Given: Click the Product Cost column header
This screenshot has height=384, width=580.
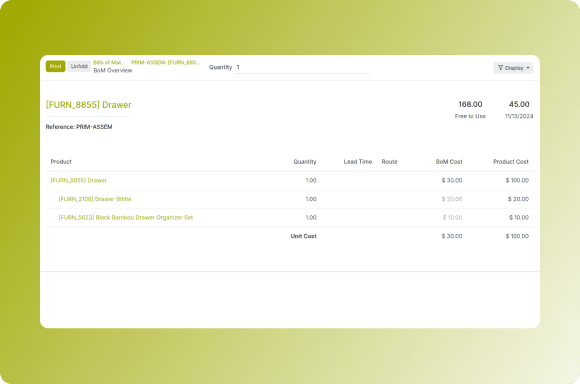Looking at the screenshot, I should pos(511,162).
